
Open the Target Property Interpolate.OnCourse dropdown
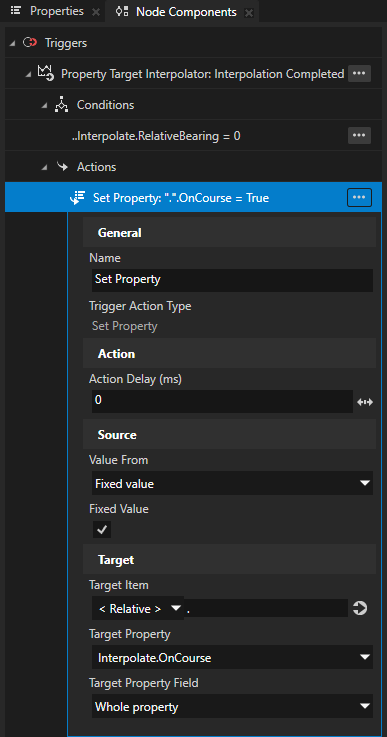[232, 658]
